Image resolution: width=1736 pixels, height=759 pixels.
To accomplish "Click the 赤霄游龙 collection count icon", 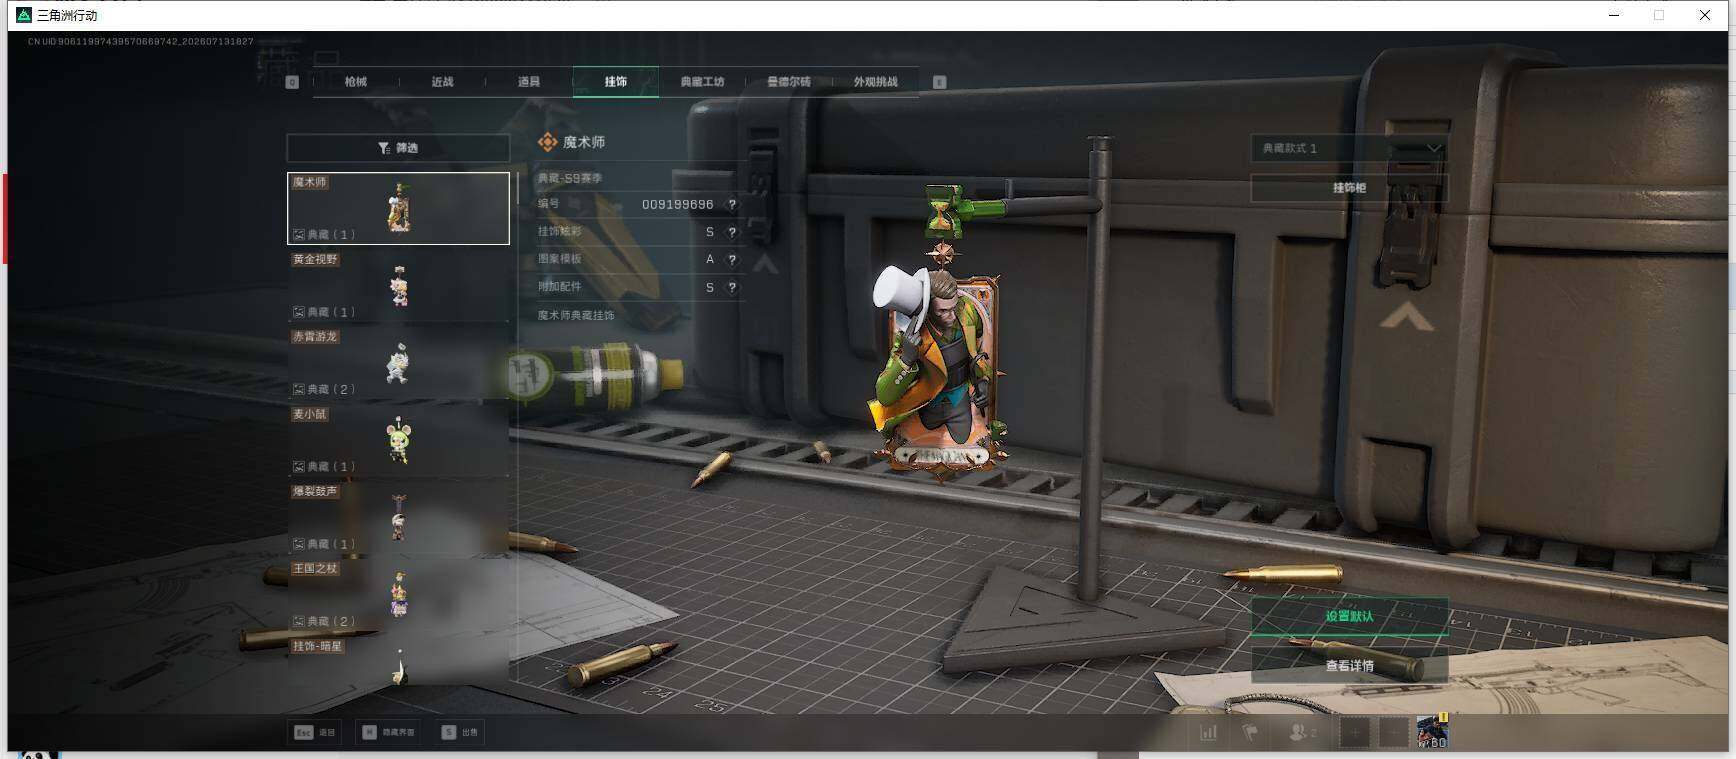I will (x=298, y=389).
